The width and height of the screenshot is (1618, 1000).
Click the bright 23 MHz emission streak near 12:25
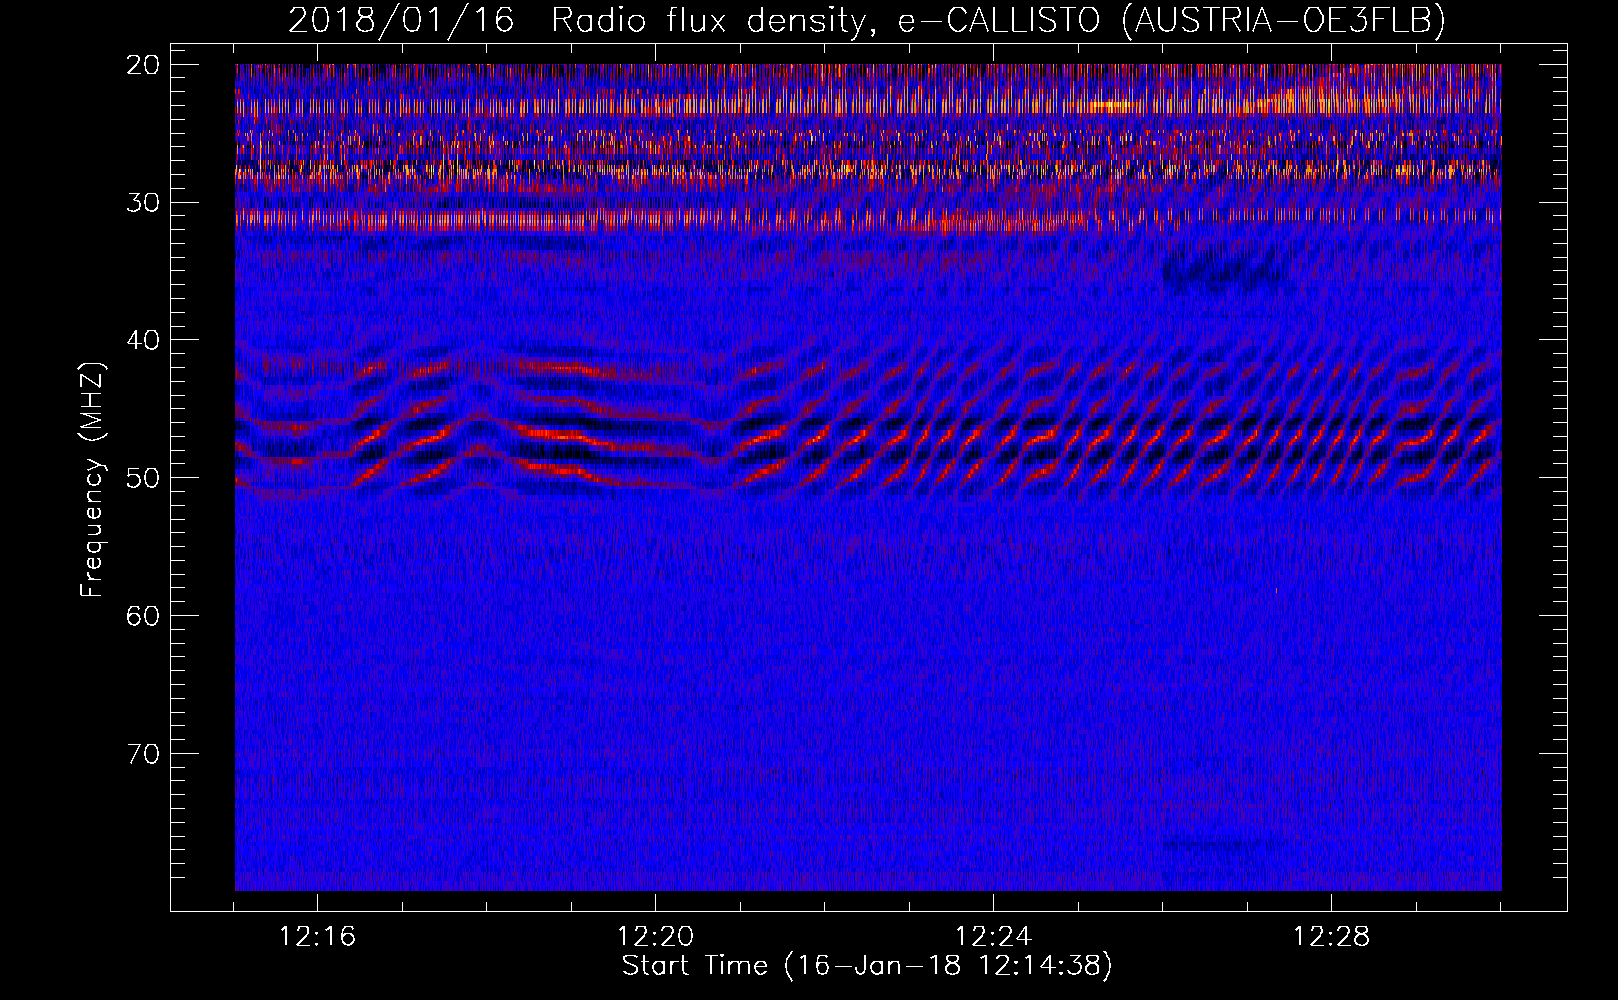[x=1110, y=106]
